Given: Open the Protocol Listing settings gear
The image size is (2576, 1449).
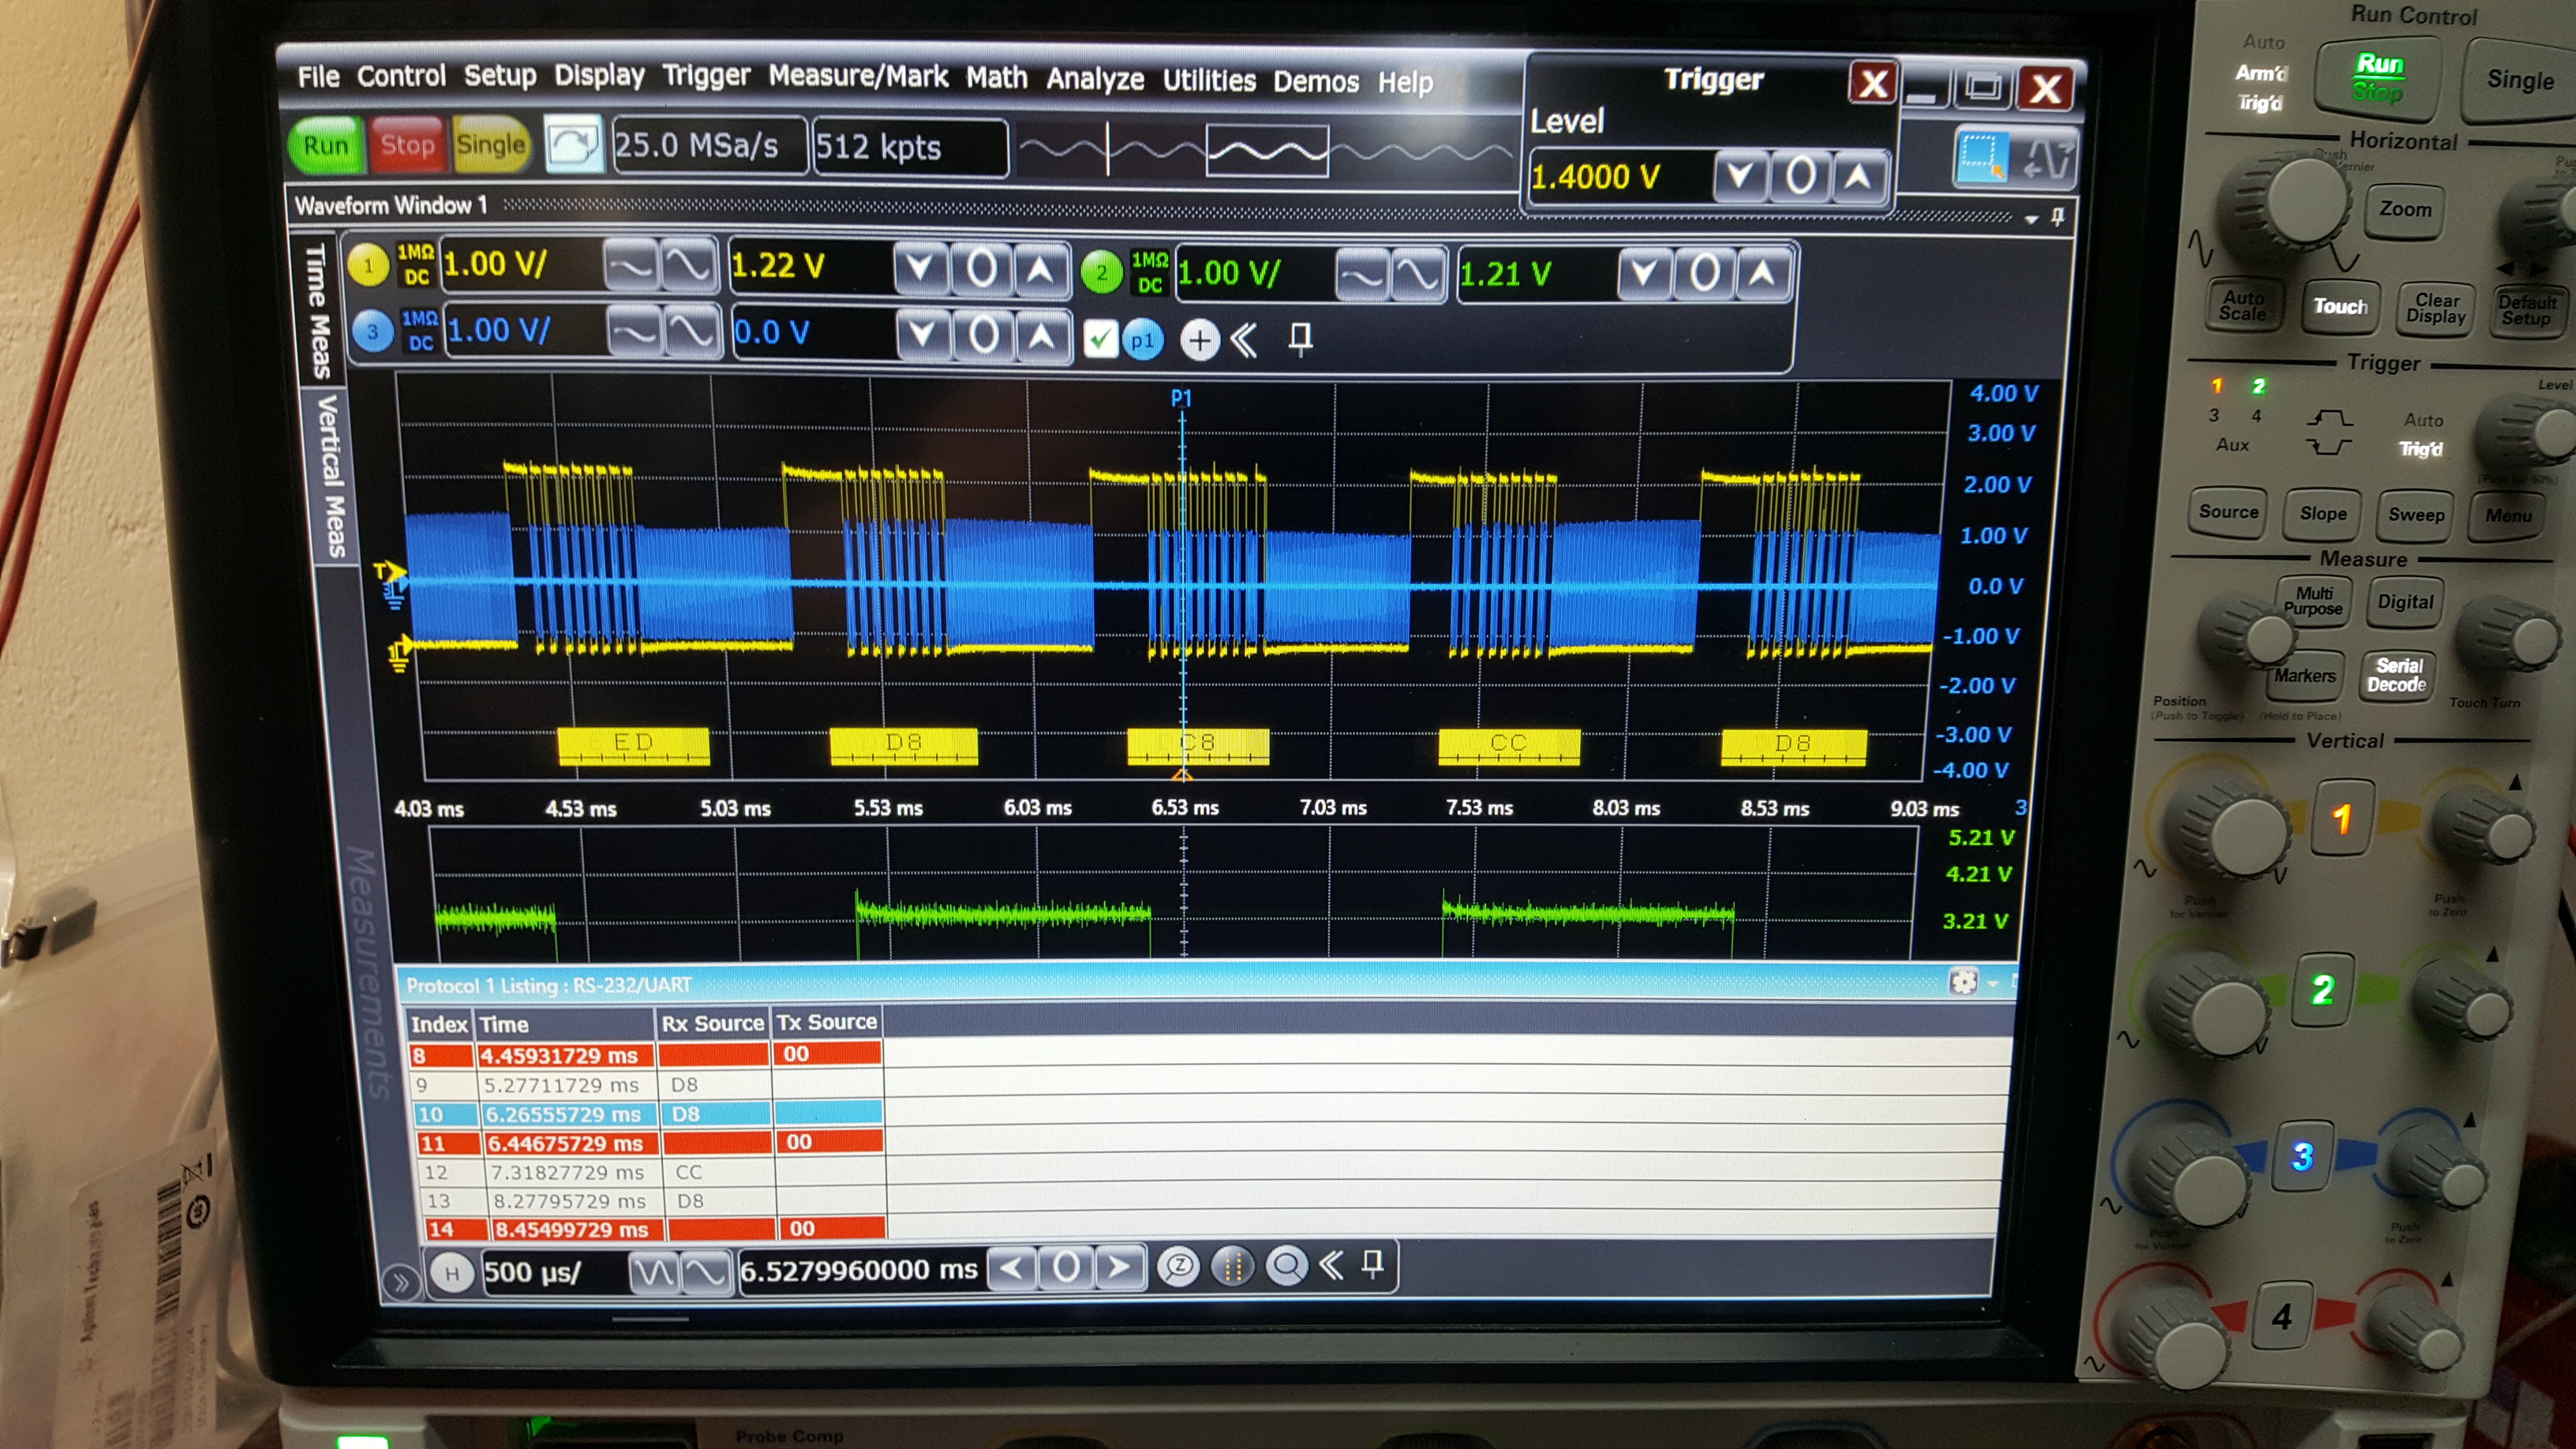Looking at the screenshot, I should (1963, 982).
